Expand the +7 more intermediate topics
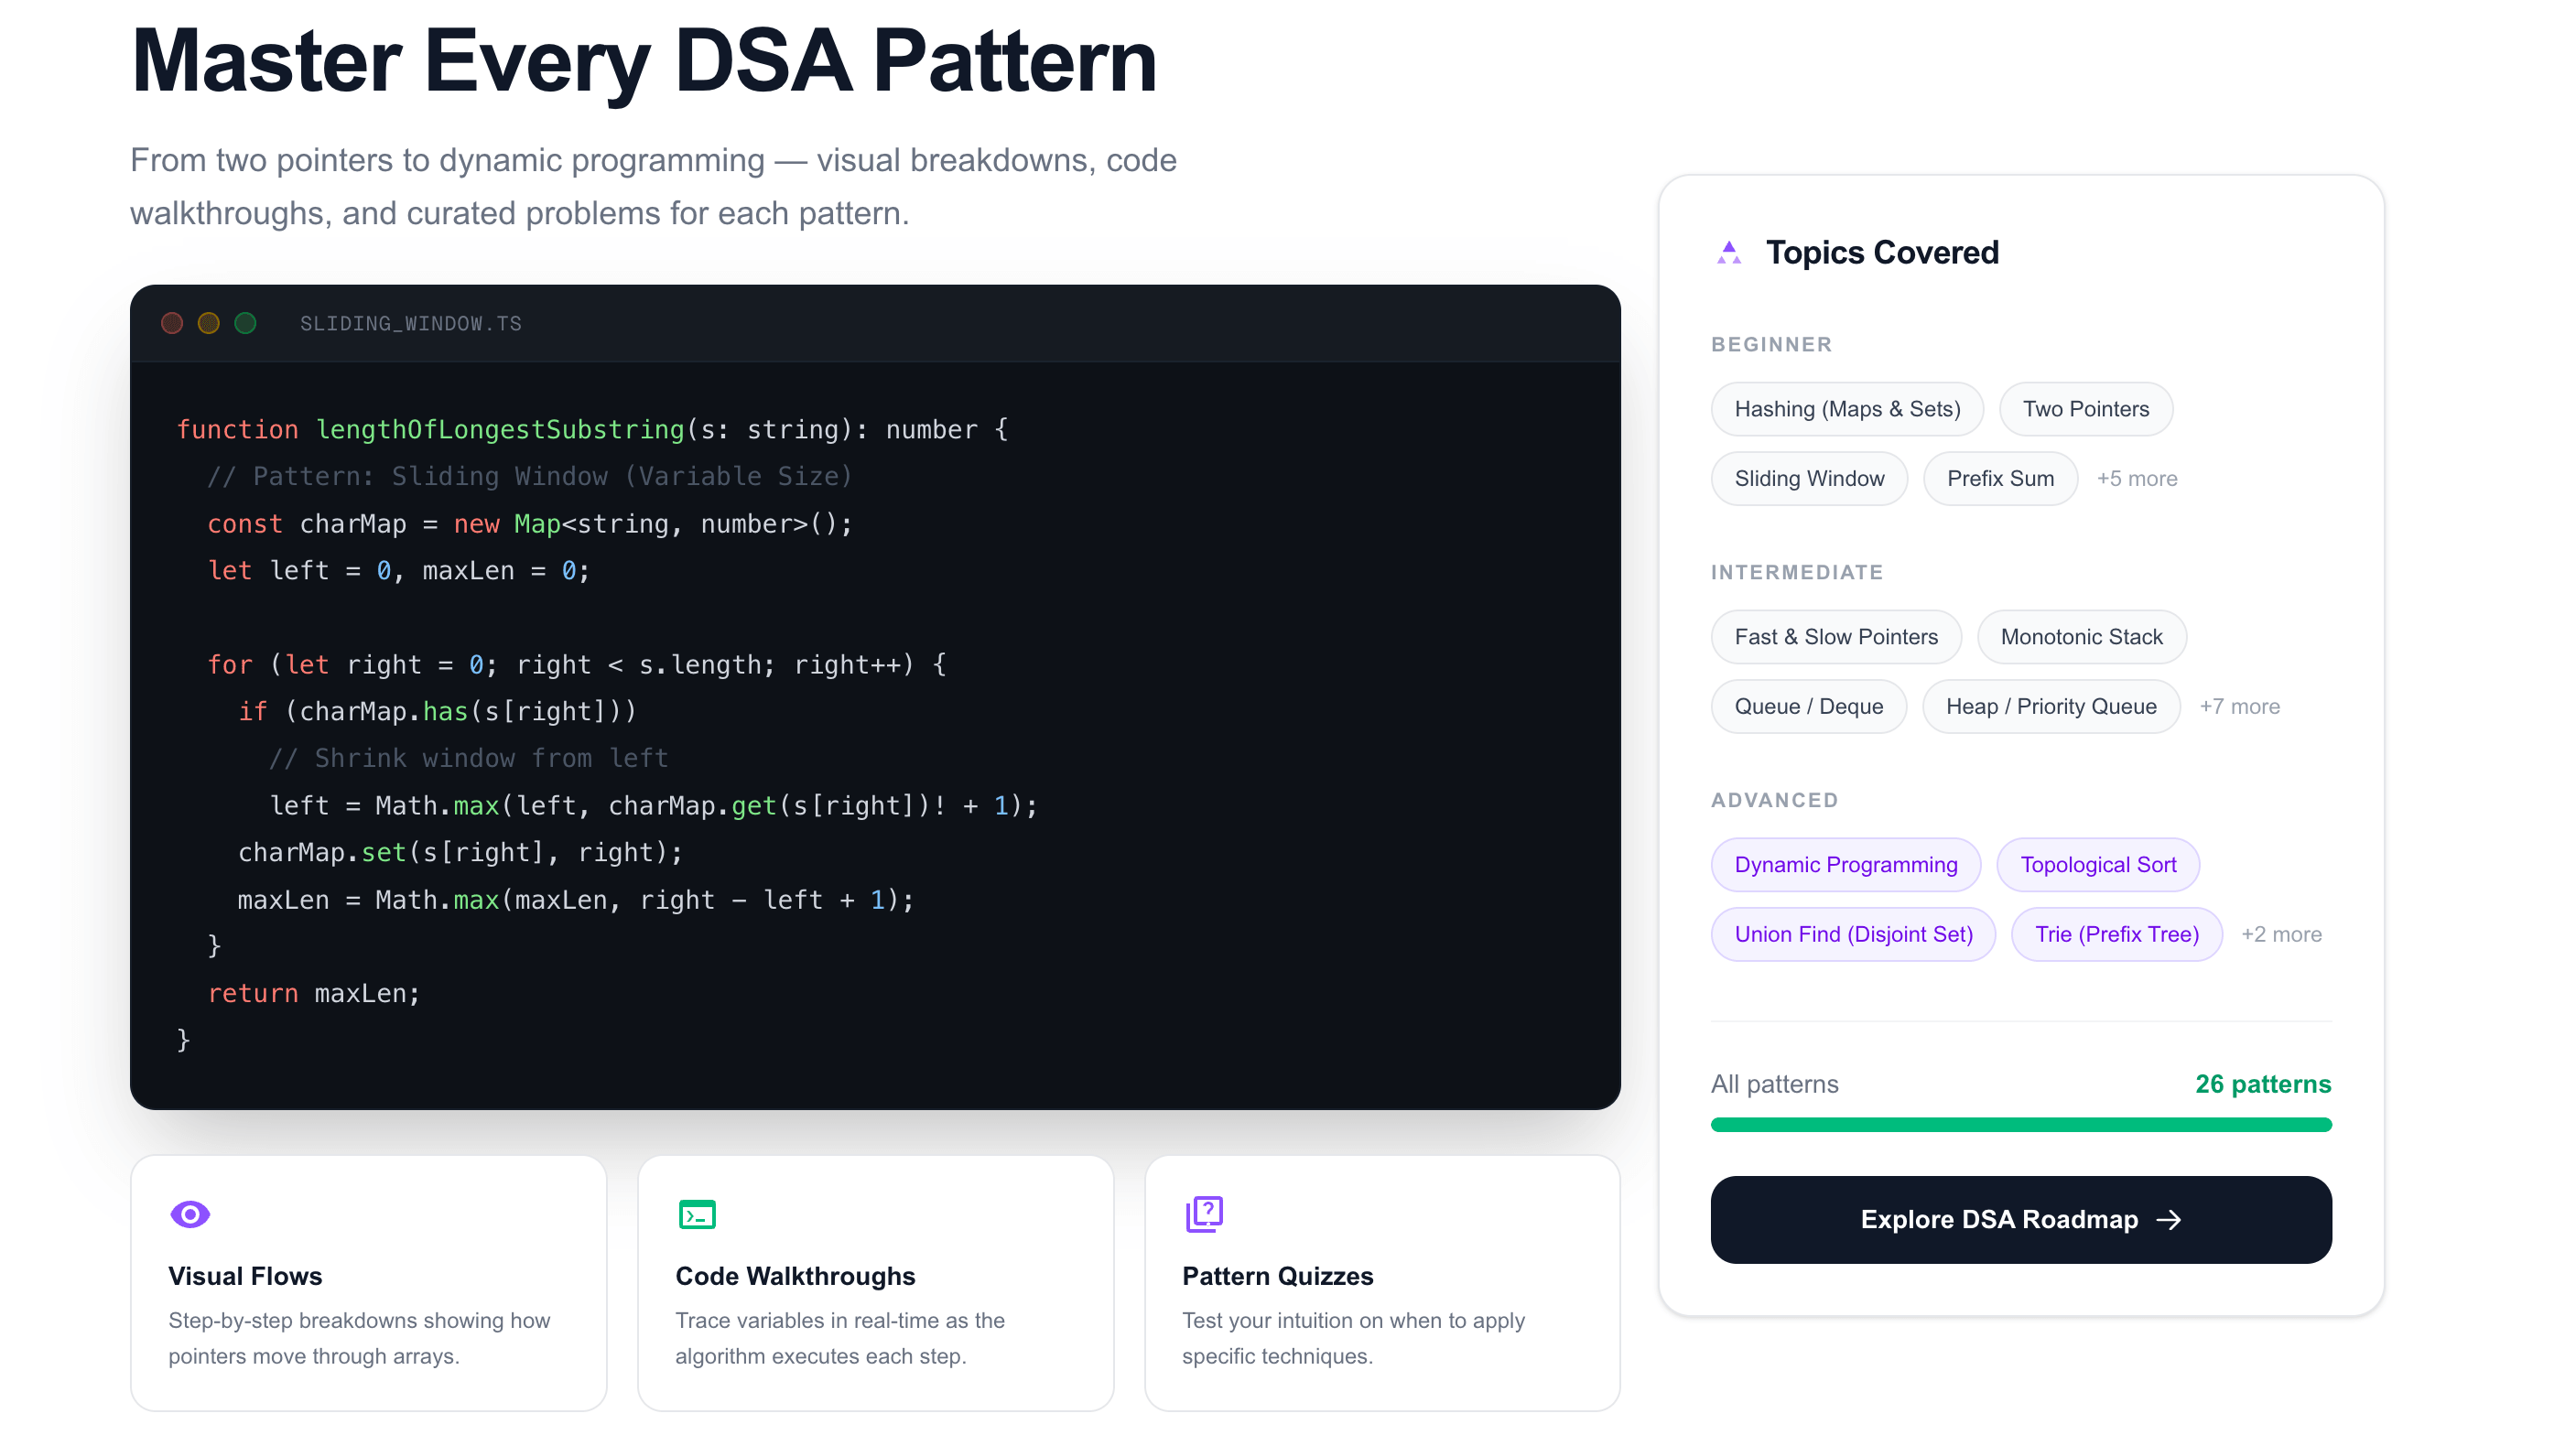This screenshot has width=2576, height=1435. (2240, 707)
